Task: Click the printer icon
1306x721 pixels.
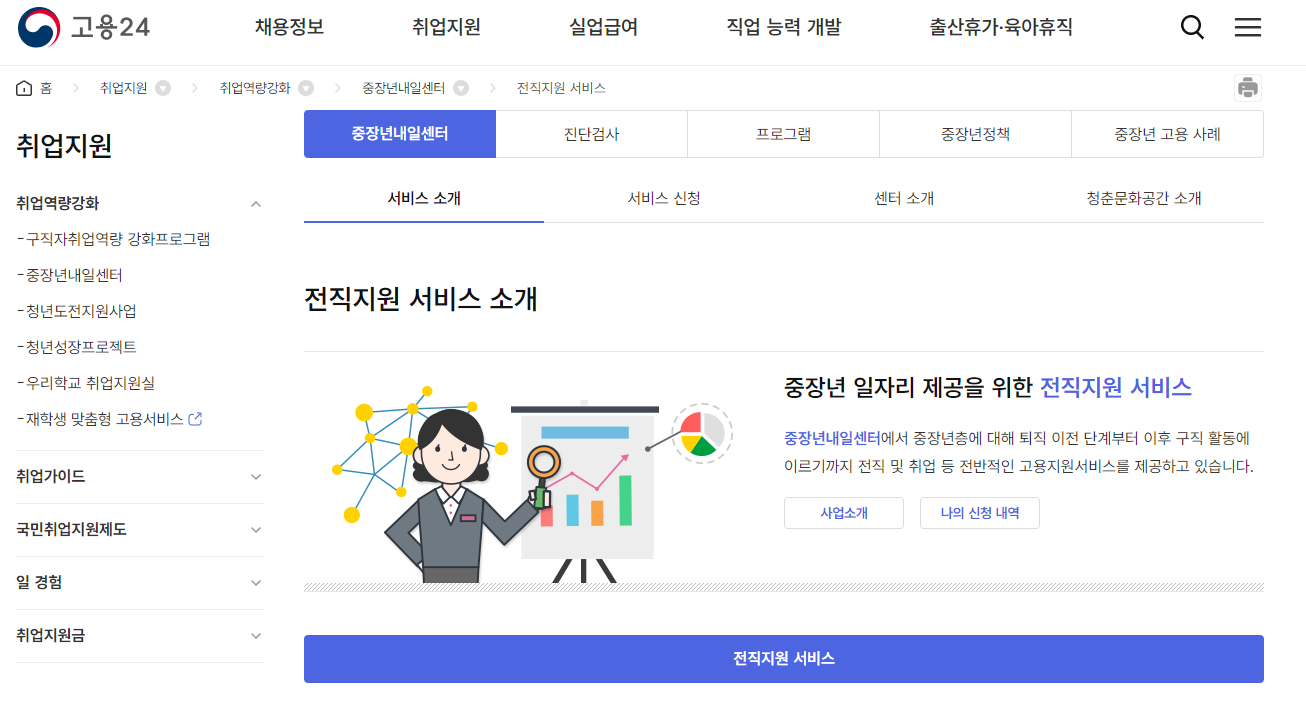Action: pyautogui.click(x=1248, y=88)
